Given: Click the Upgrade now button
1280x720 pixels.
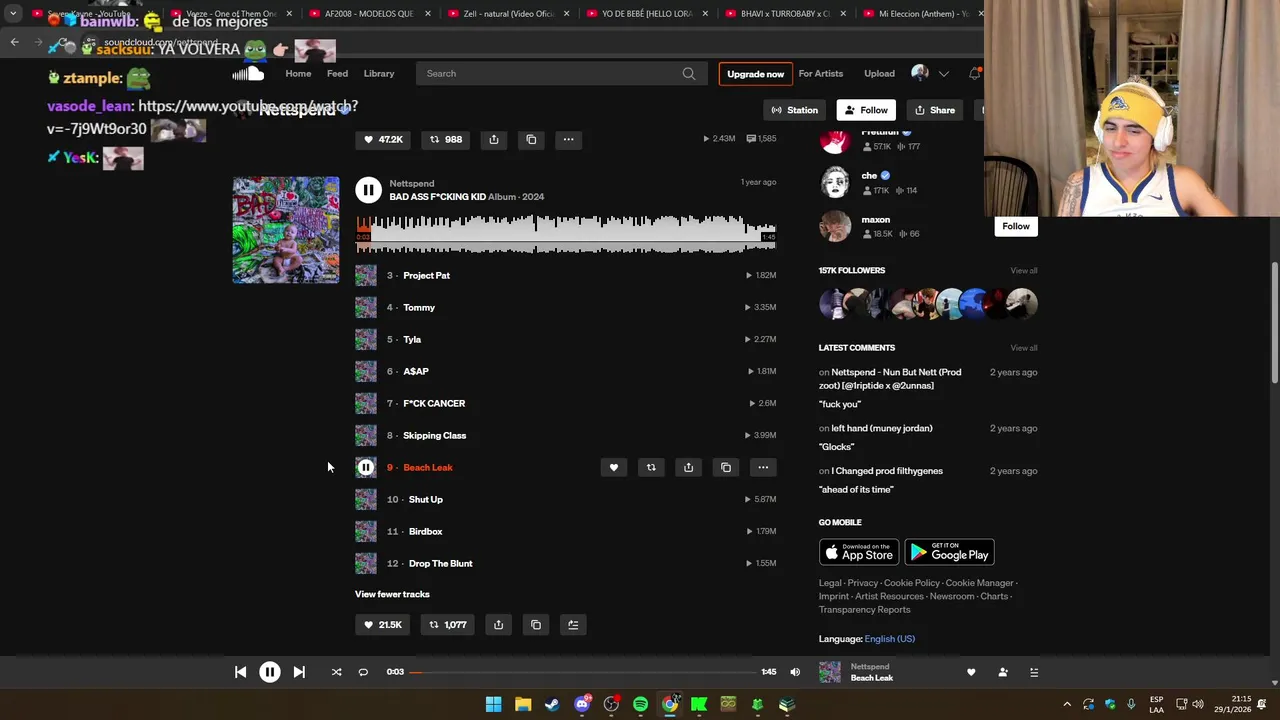Looking at the screenshot, I should (755, 74).
